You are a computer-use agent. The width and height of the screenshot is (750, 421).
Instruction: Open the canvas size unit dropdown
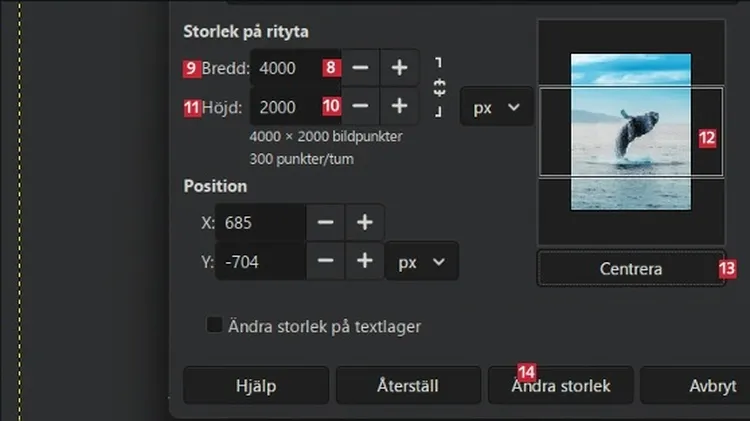[x=496, y=107]
